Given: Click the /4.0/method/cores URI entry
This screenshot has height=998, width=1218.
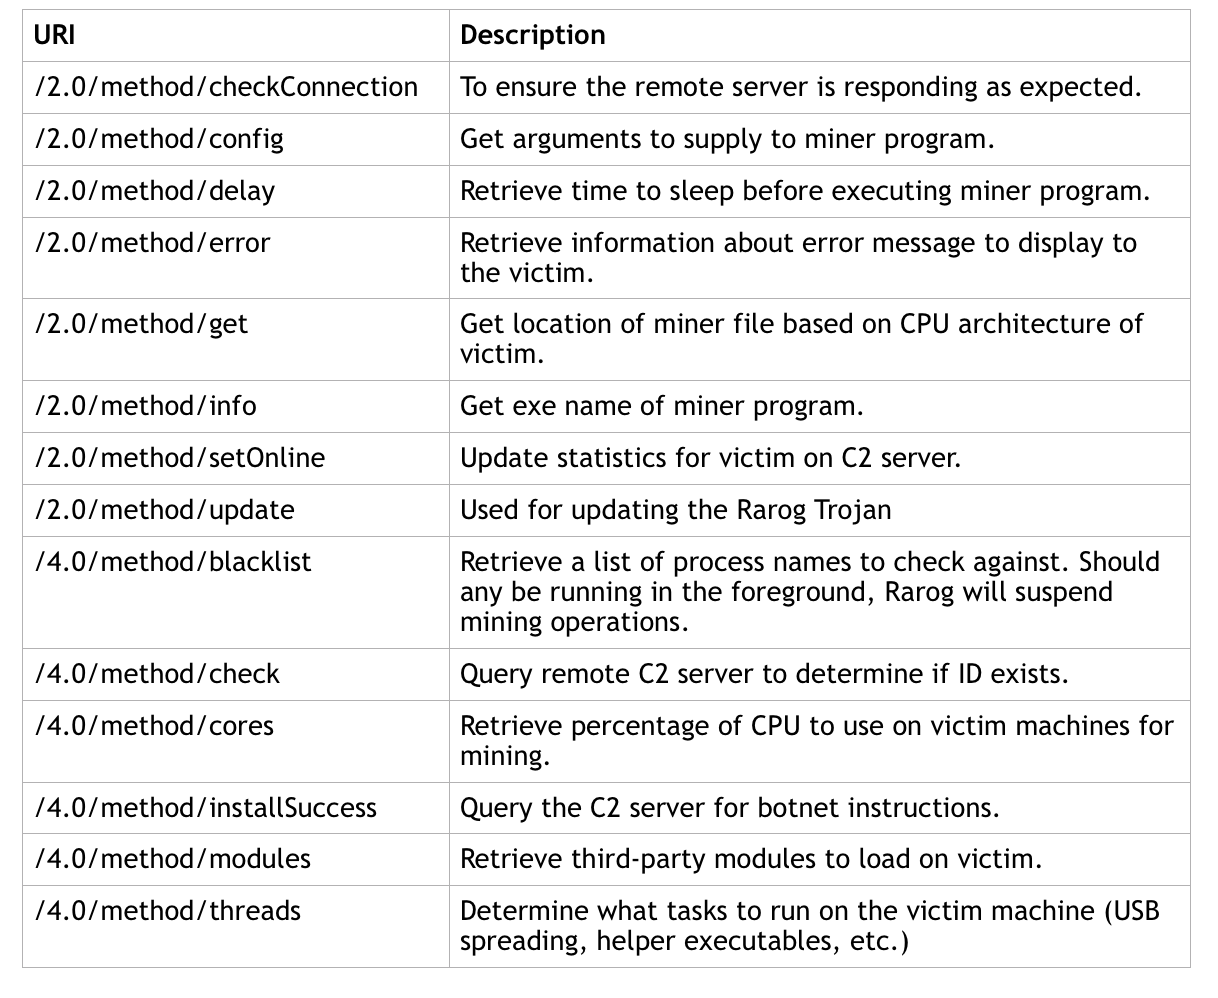Looking at the screenshot, I should point(154,726).
